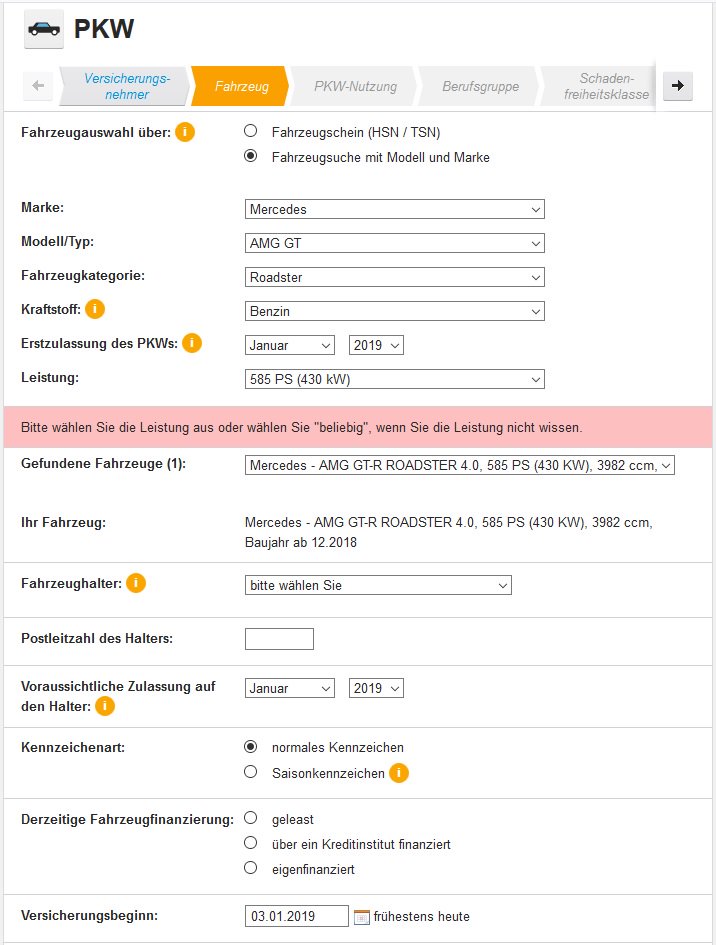
Task: Open the Fahrzeughalter dropdown
Action: (378, 585)
